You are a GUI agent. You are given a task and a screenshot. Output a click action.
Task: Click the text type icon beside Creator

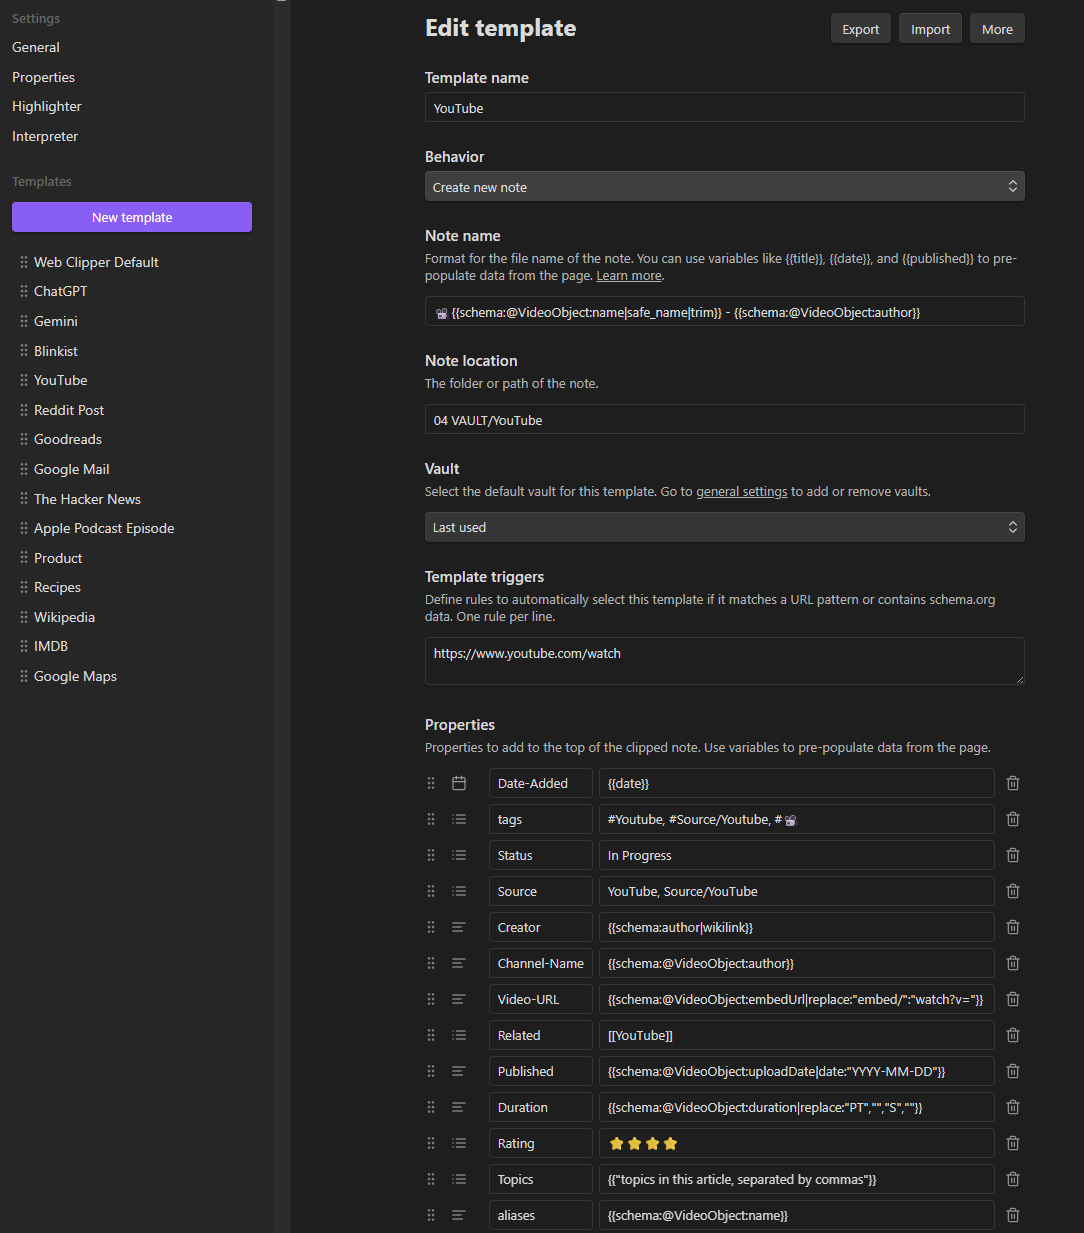coord(459,927)
